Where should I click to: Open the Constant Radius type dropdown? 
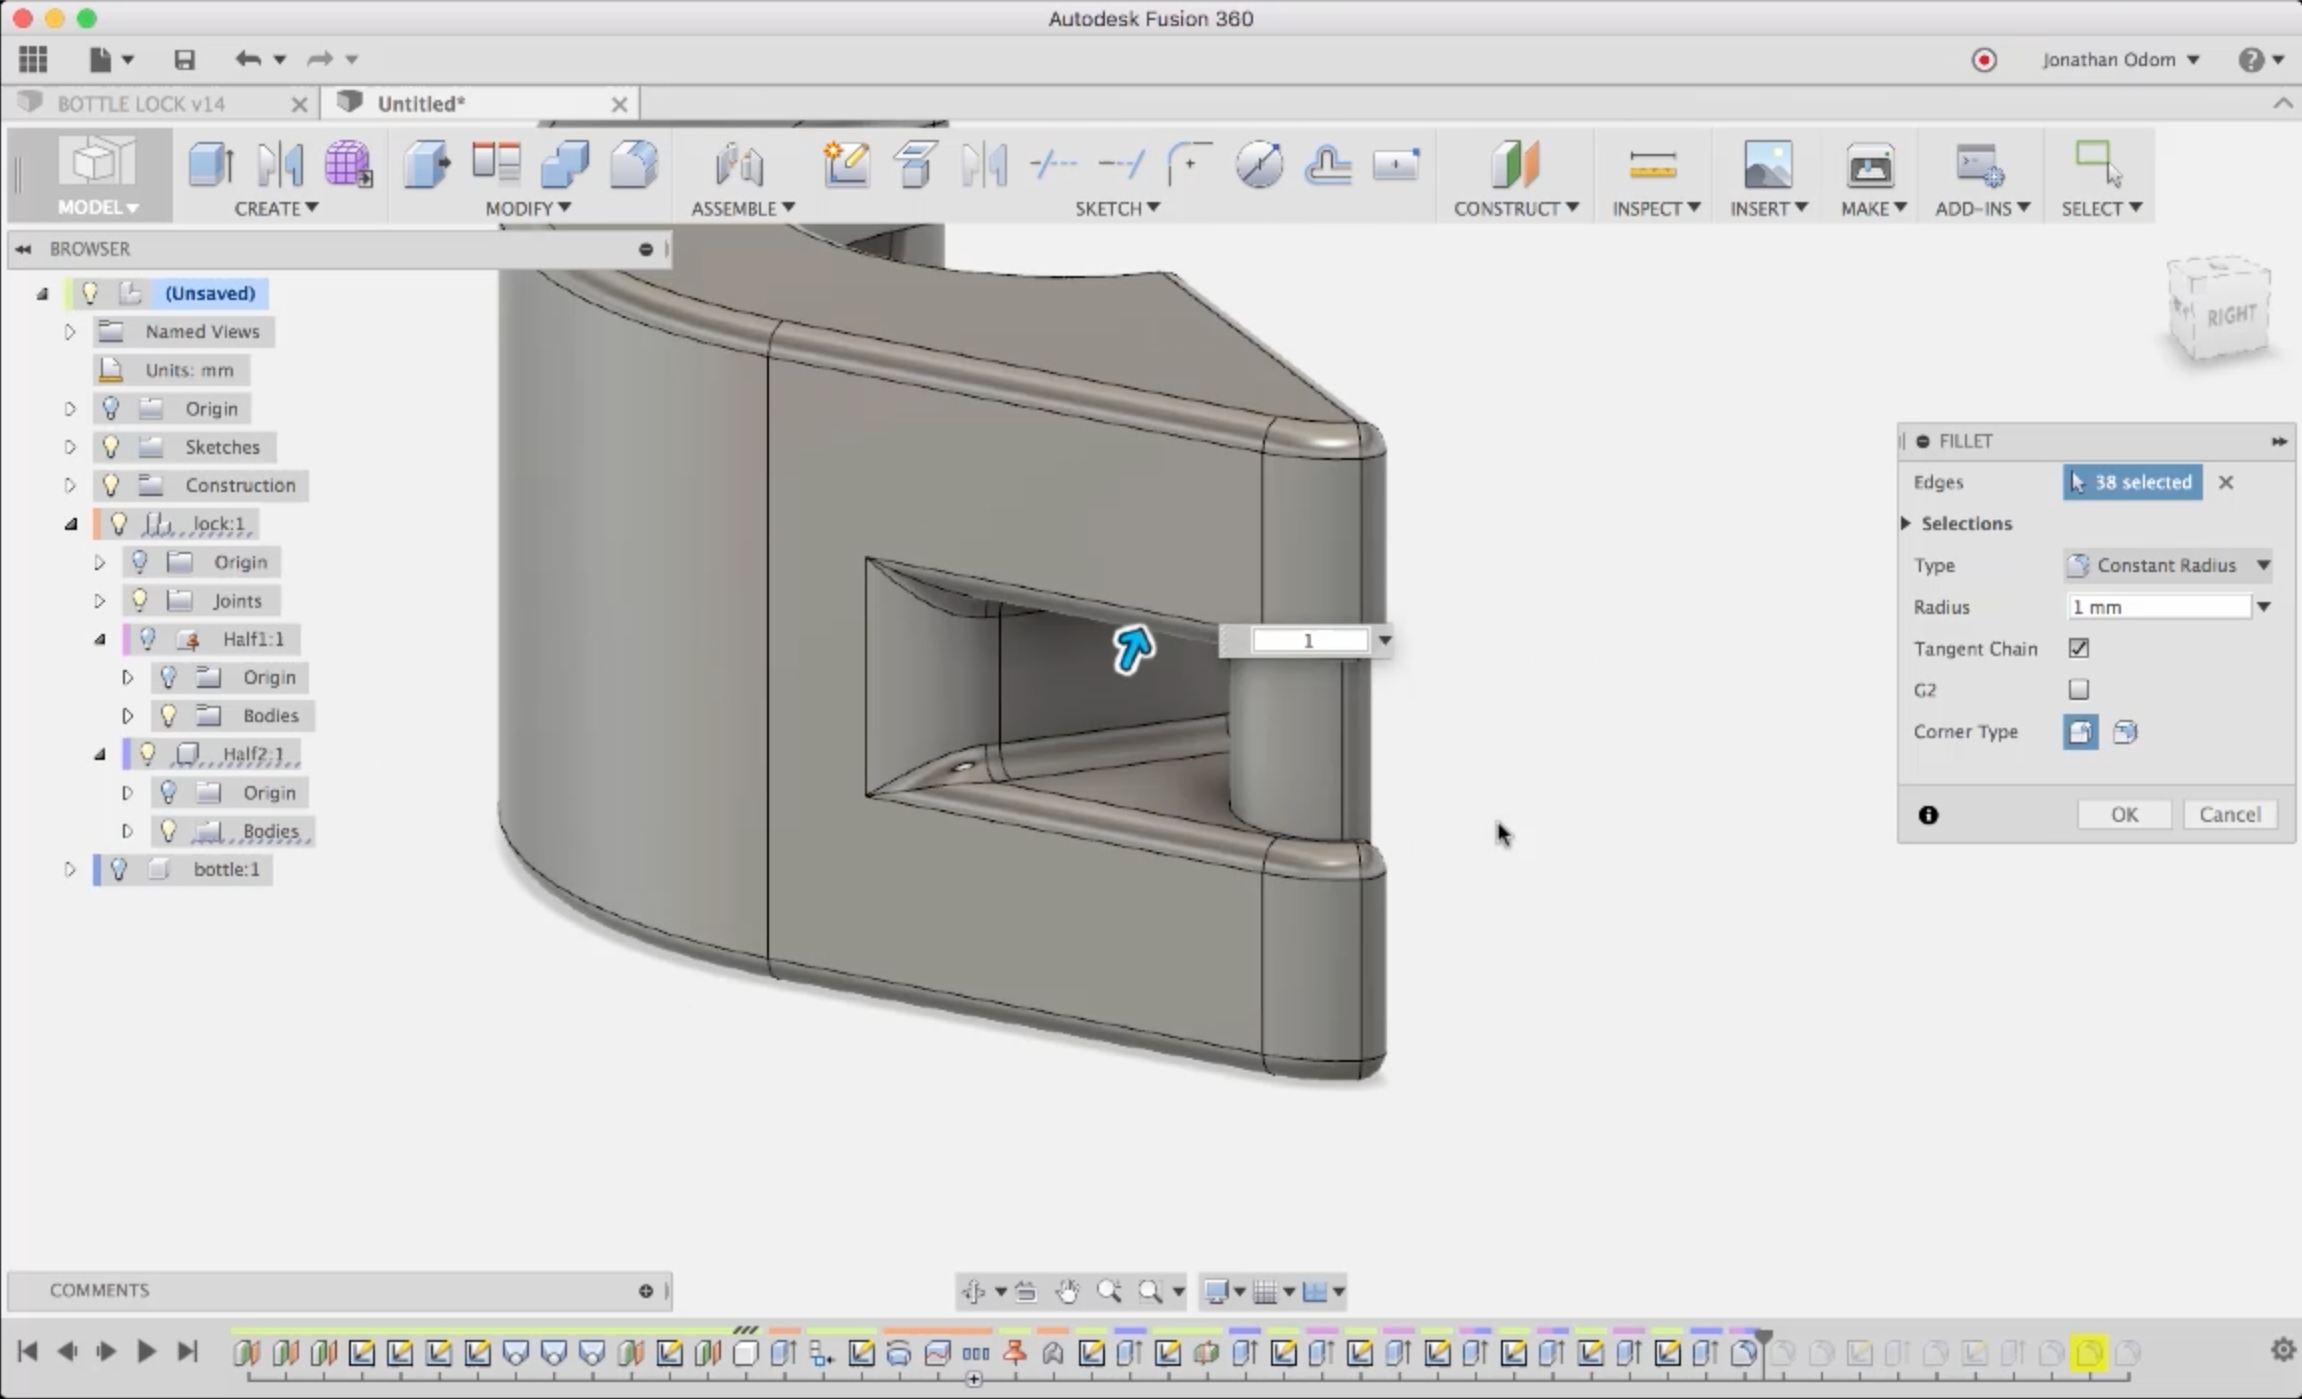2167,566
